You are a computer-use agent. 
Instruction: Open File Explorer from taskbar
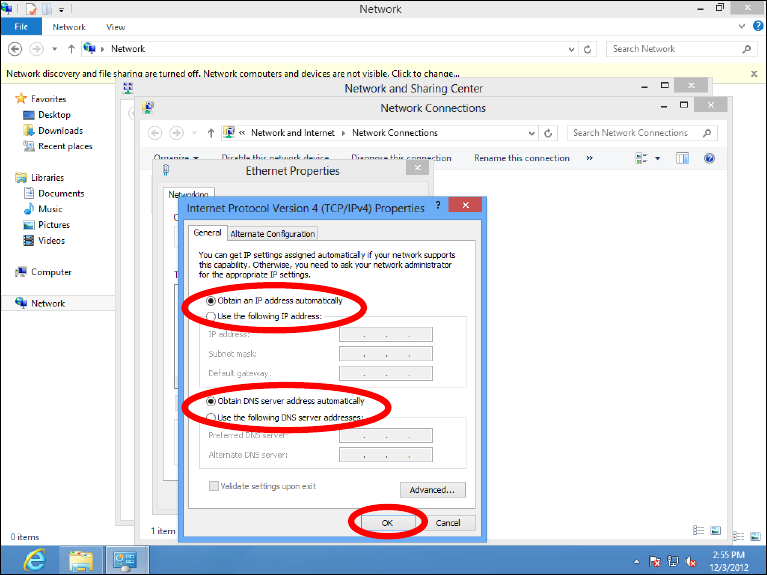click(x=81, y=560)
